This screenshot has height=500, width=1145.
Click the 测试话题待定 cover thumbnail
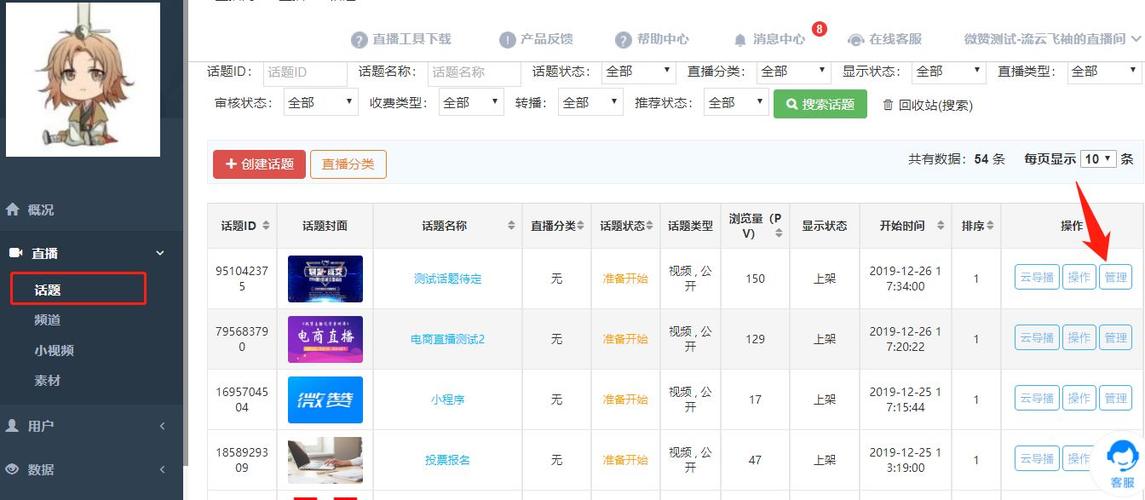(325, 278)
